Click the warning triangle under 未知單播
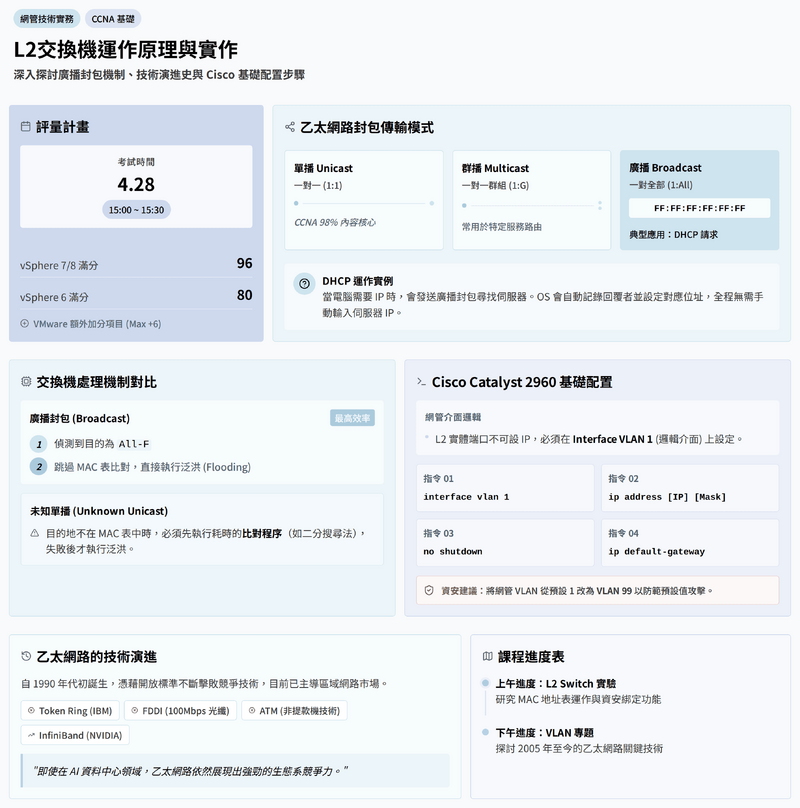Image resolution: width=800 pixels, height=808 pixels. coord(35,533)
